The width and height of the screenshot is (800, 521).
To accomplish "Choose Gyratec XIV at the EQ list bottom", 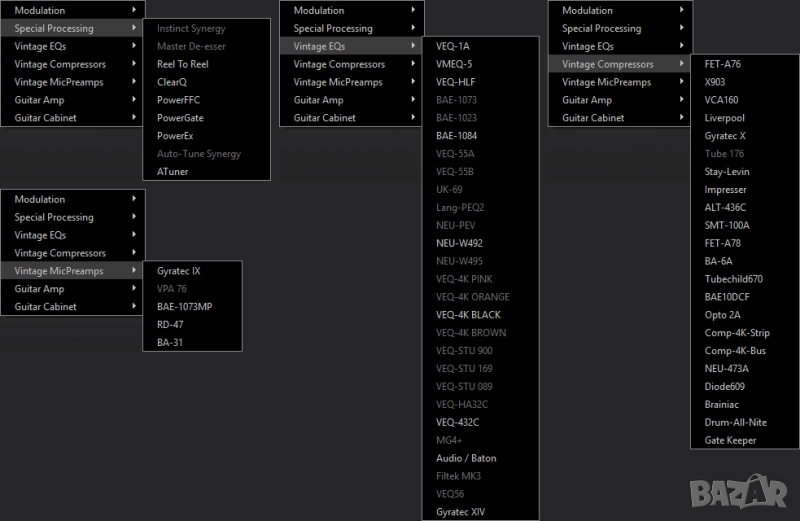I will tap(461, 512).
